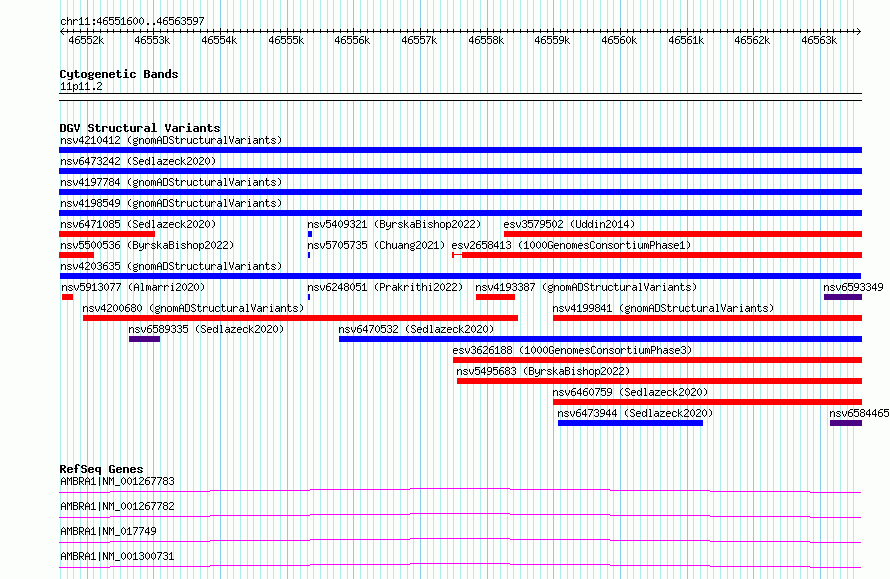Screen dimensions: 890x579
Task: Click the purple bar under nsv6589335
Action: [144, 339]
